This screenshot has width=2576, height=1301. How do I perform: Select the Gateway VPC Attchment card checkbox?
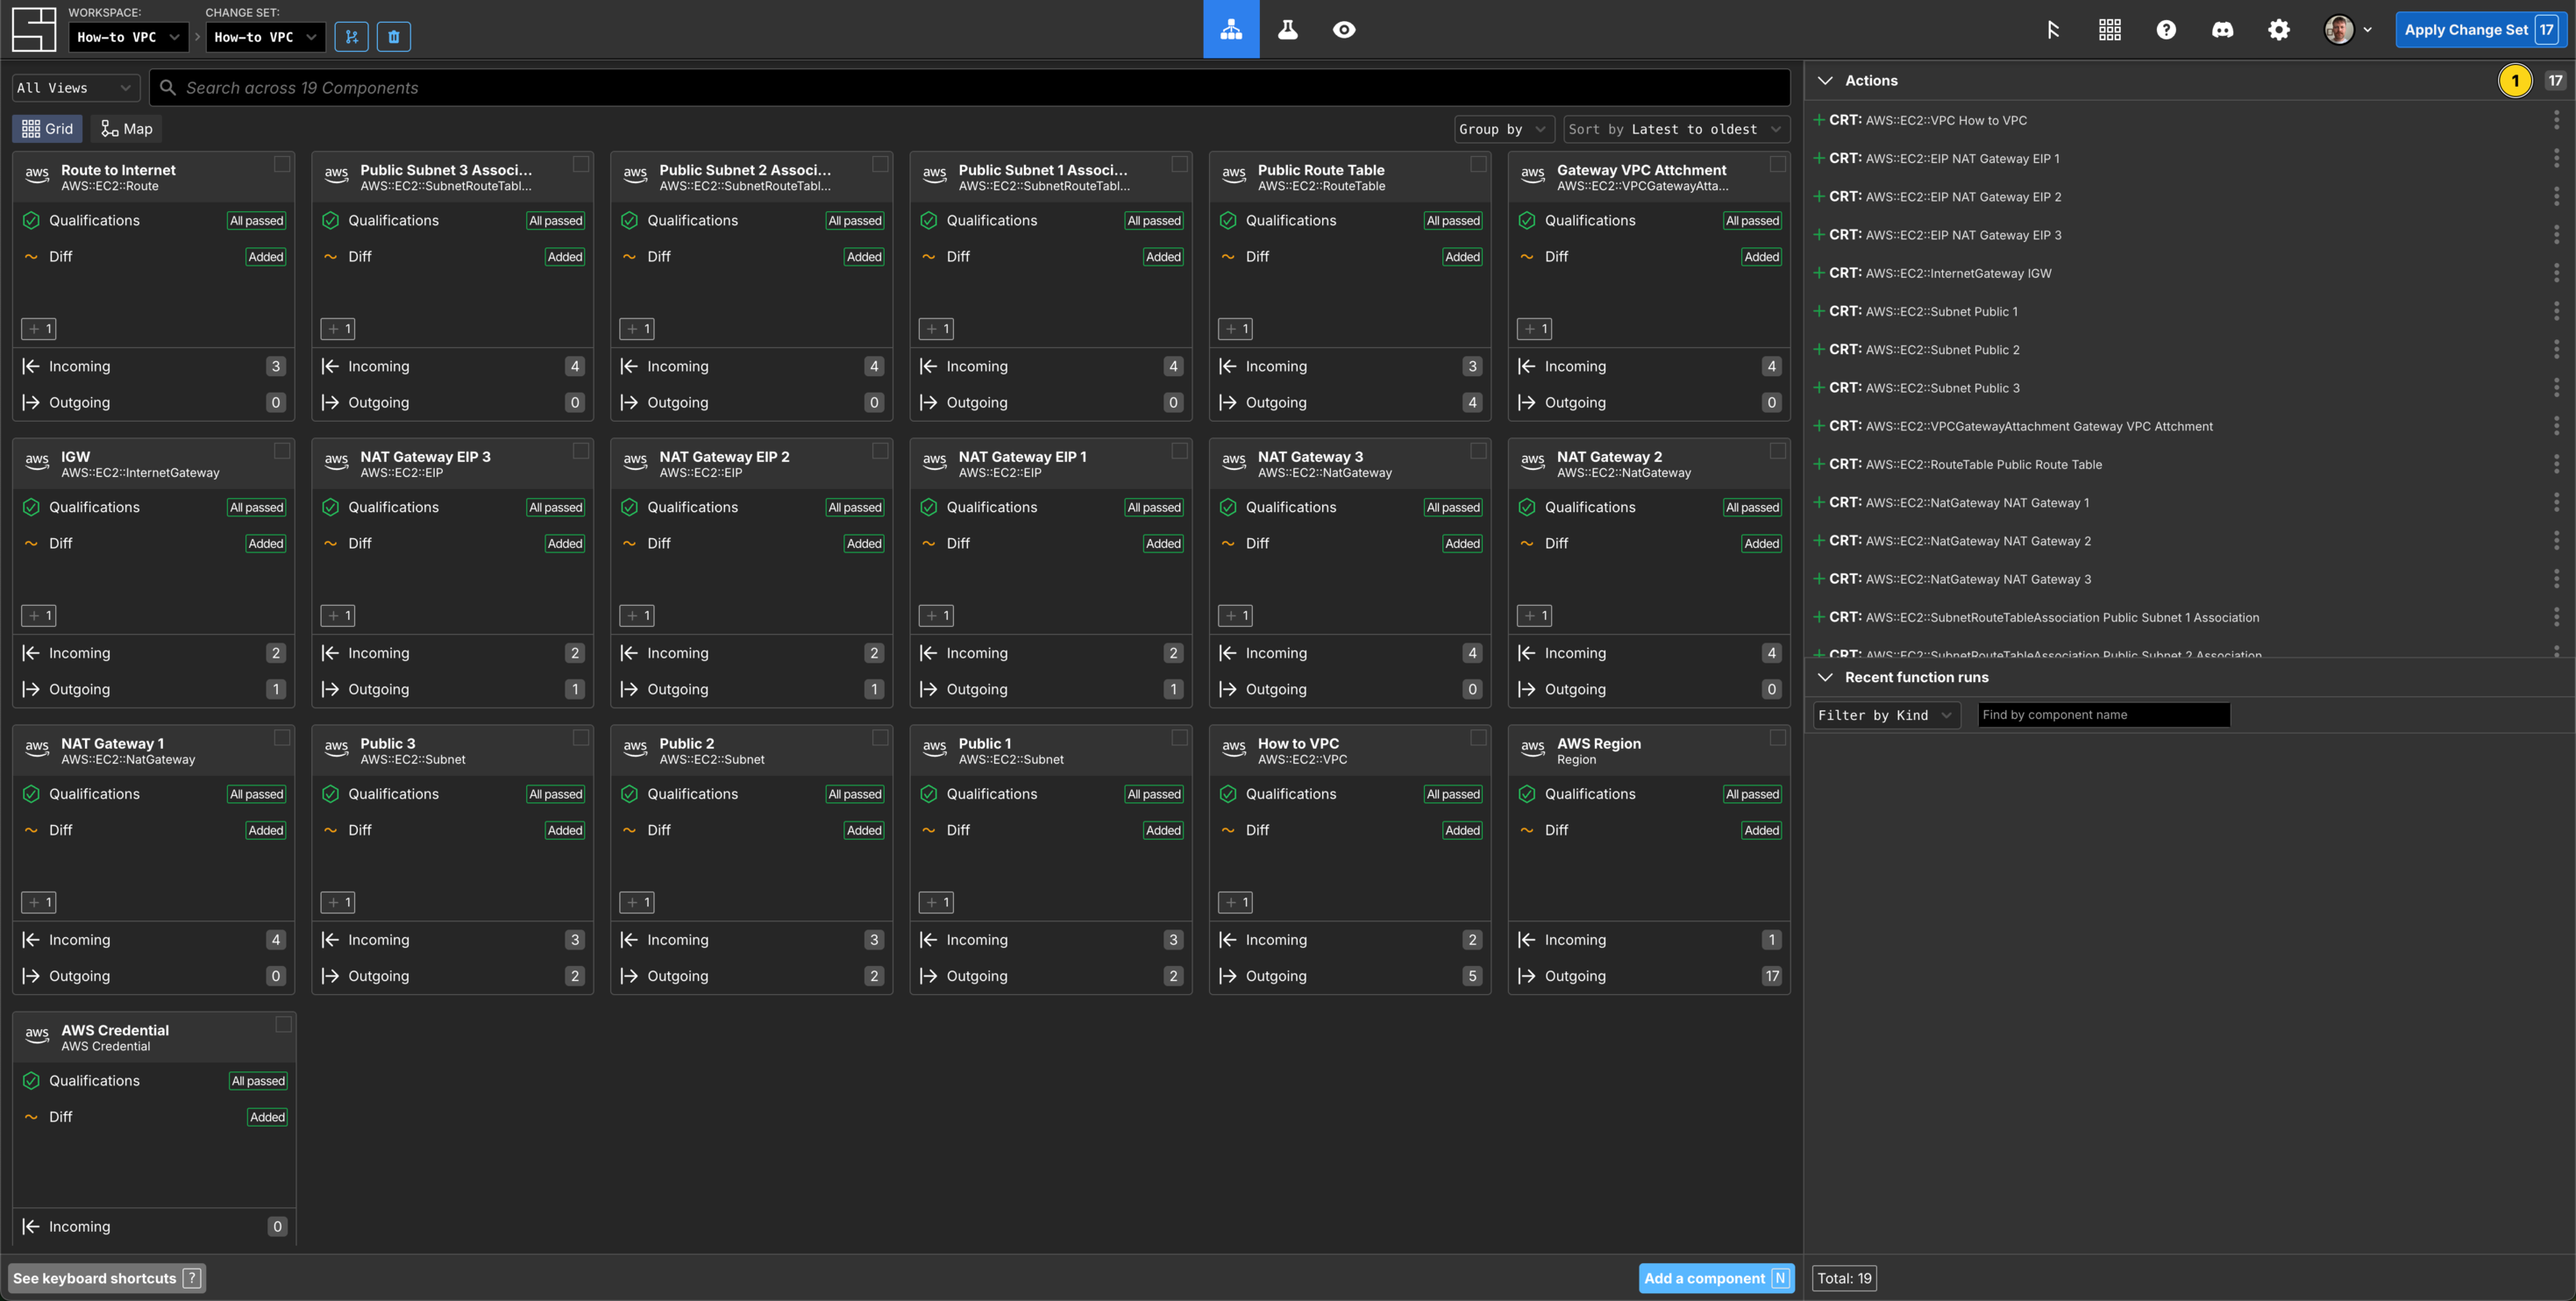[x=1777, y=164]
